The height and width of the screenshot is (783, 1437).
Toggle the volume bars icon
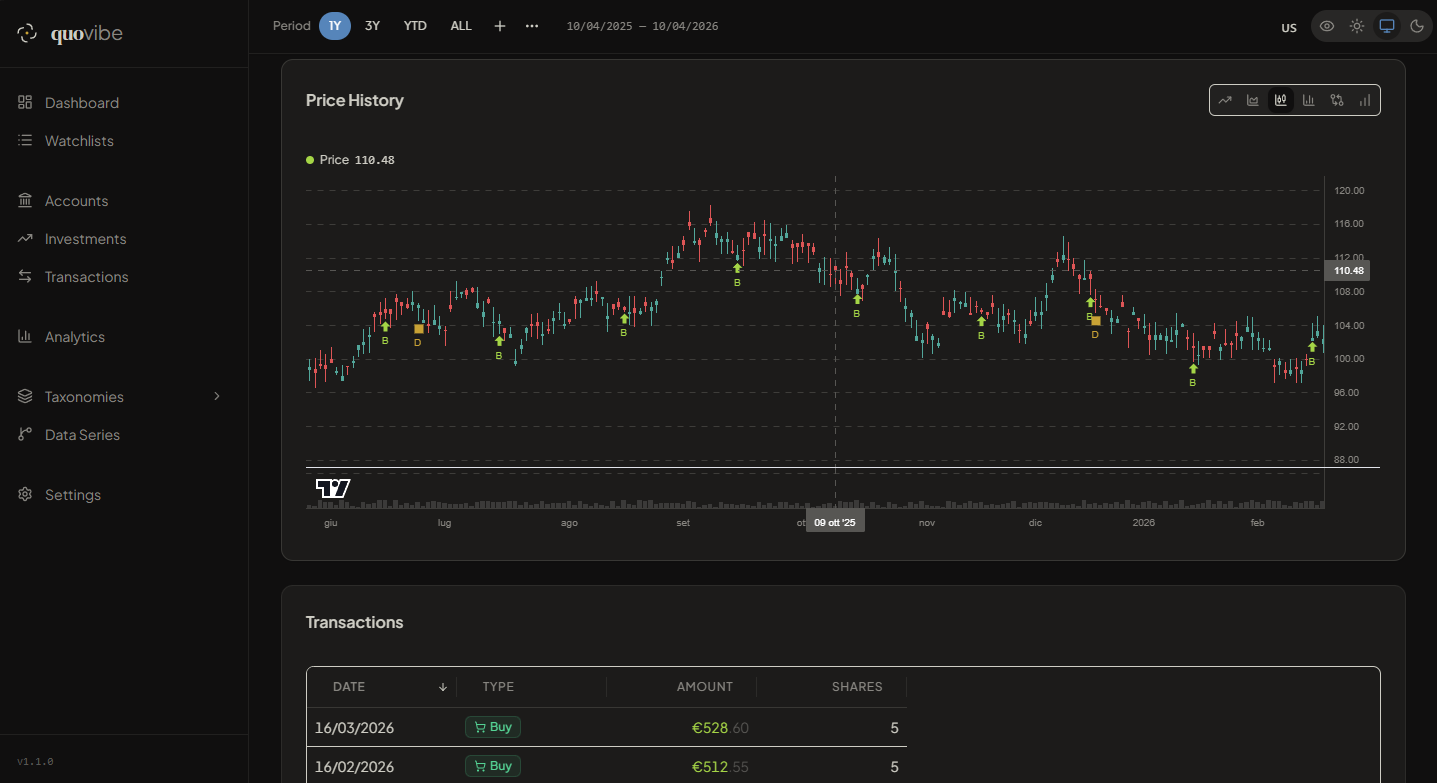[x=1365, y=100]
